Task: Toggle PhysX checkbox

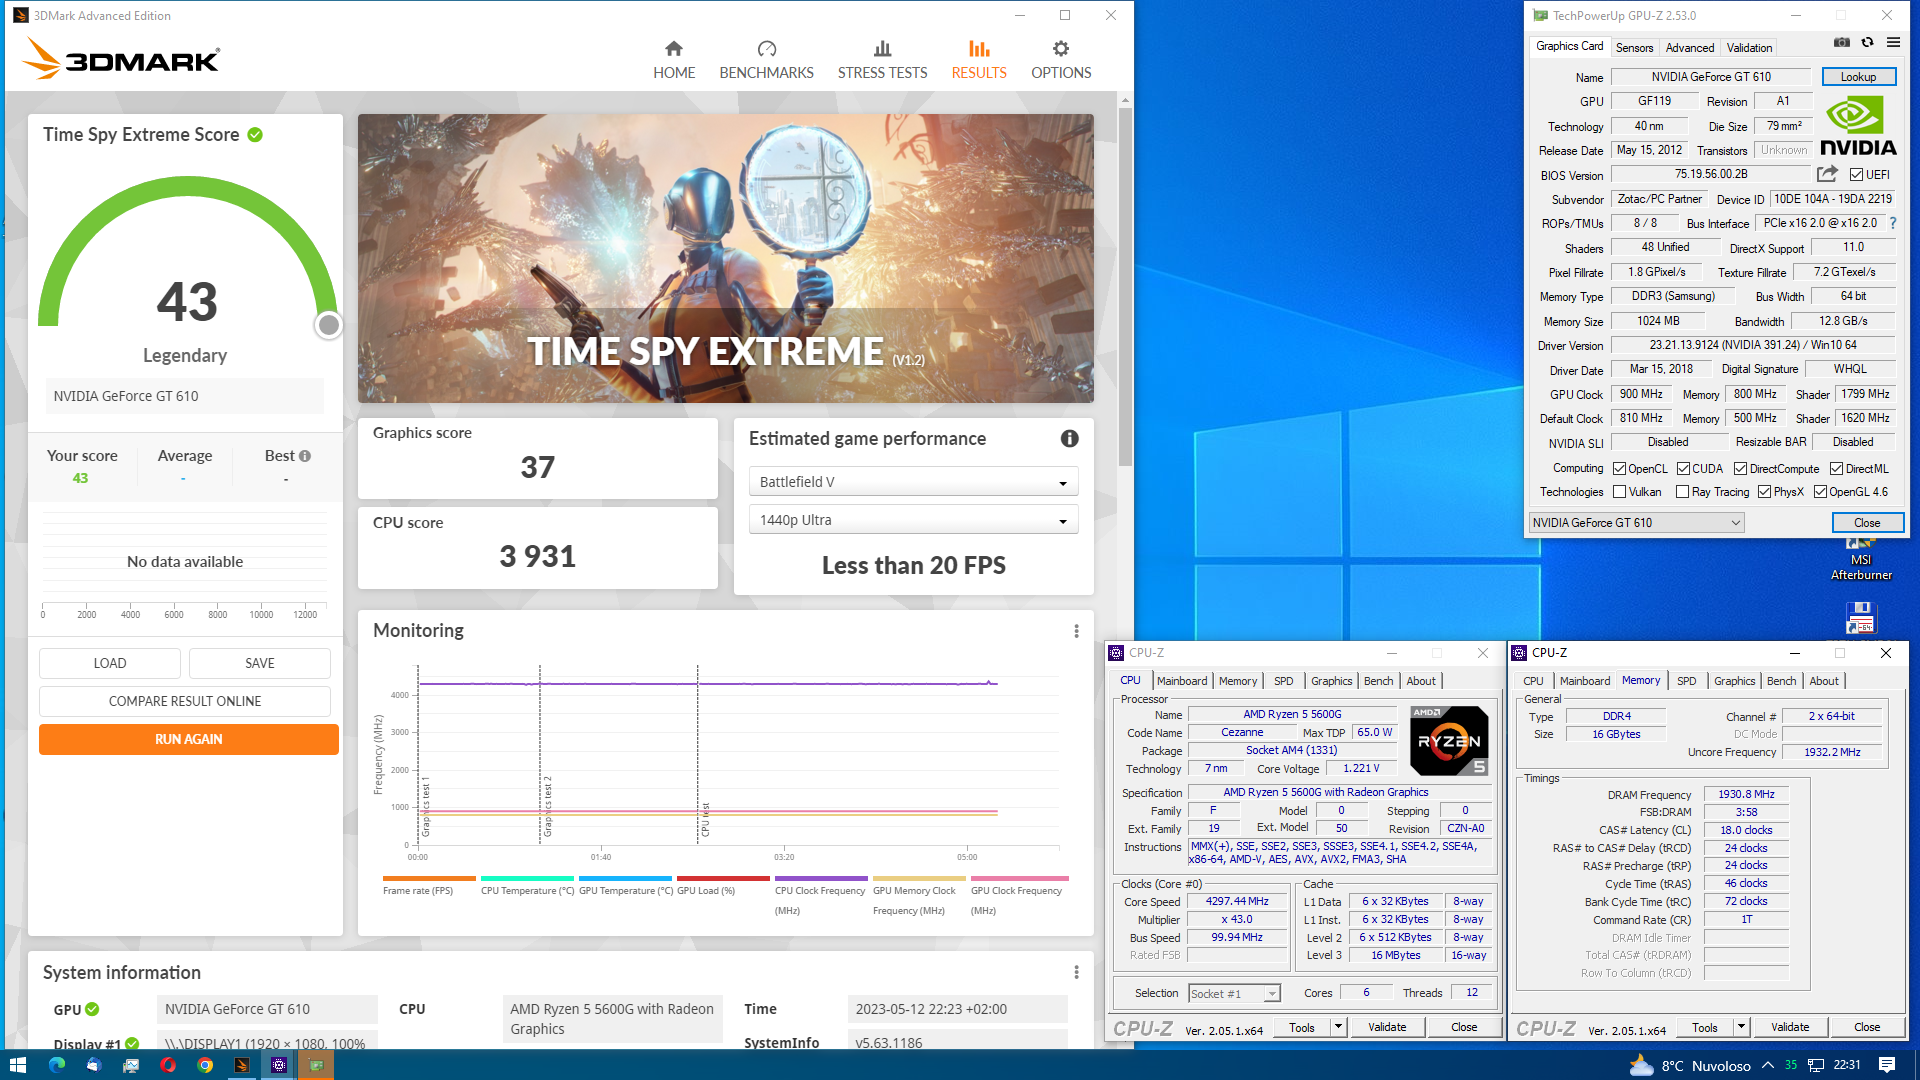Action: click(x=1764, y=492)
